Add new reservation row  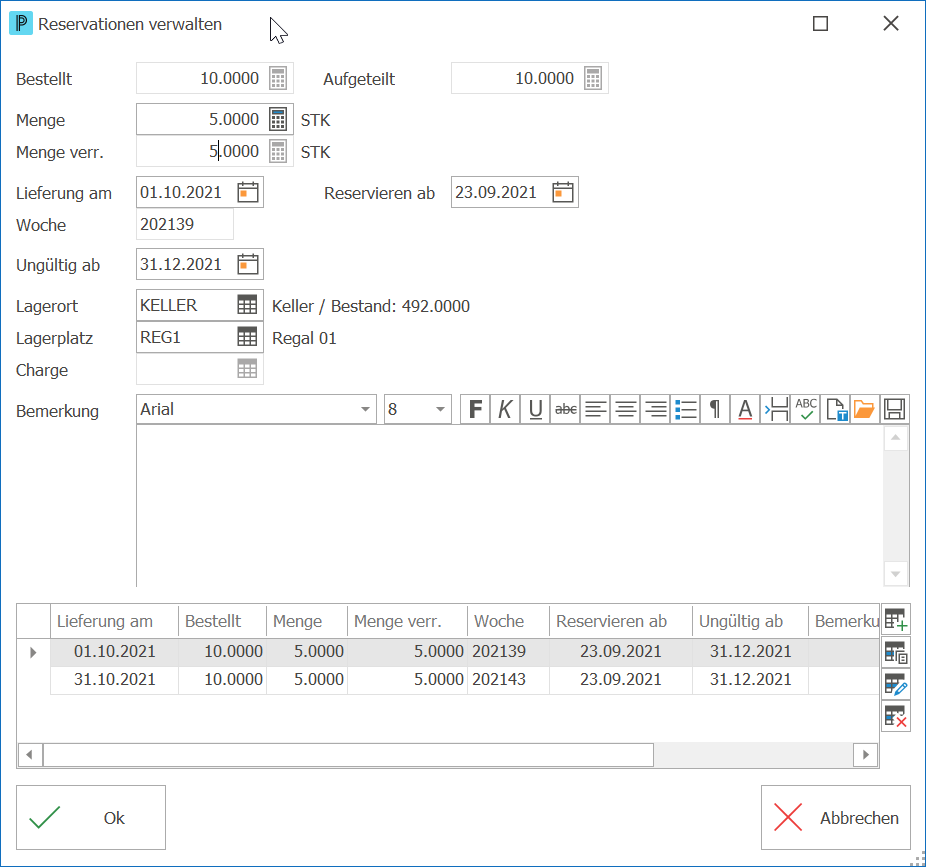coord(896,620)
